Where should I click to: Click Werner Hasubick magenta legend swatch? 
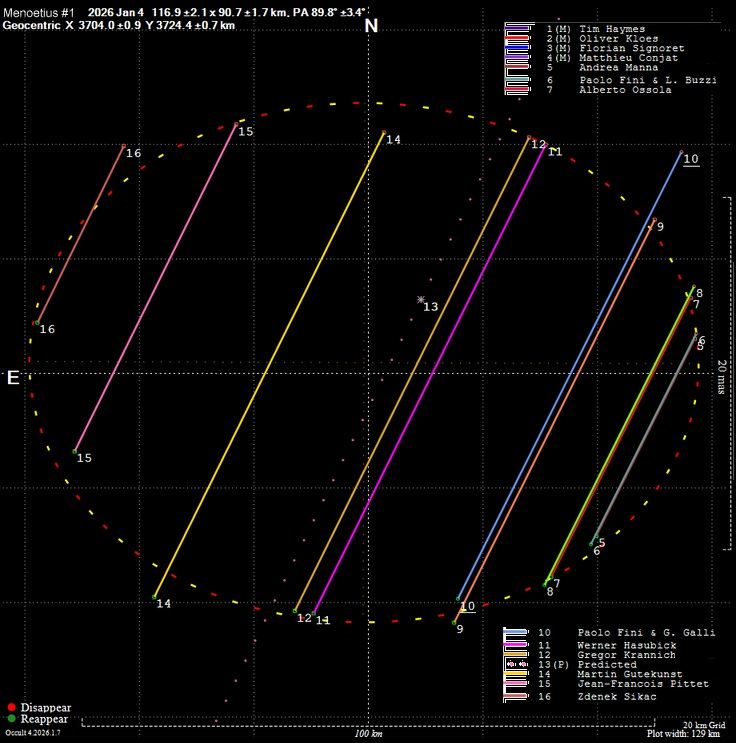tap(516, 645)
